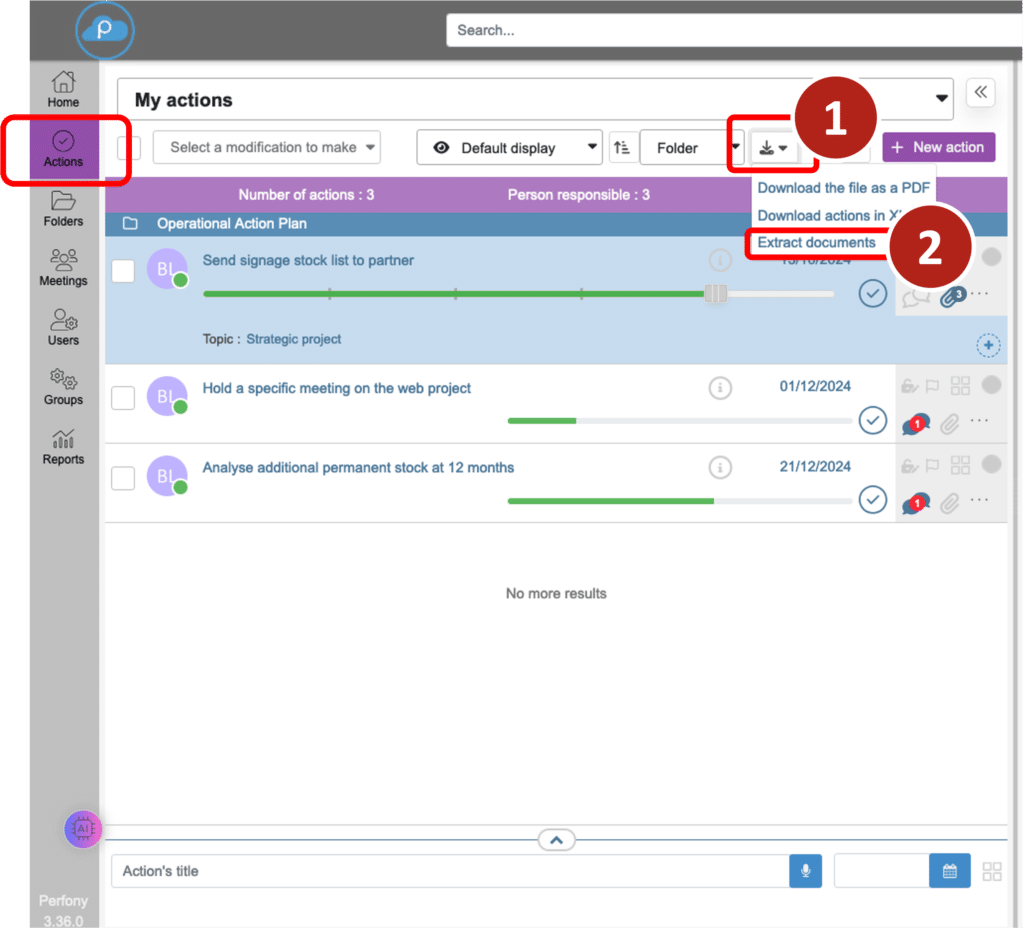Open the Home section in sidebar
The width and height of the screenshot is (1024, 928).
click(63, 89)
